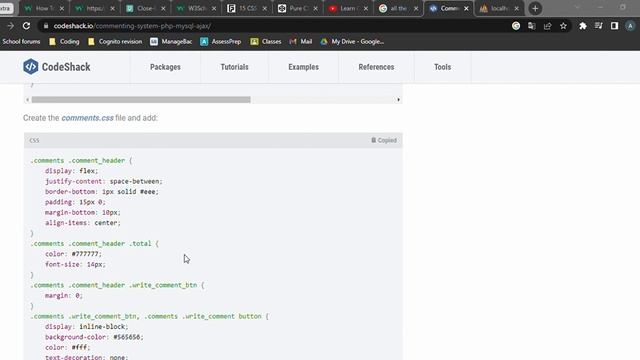This screenshot has height=360, width=640.
Task: Click the 'color: #777777;' code line
Action: 73,254
